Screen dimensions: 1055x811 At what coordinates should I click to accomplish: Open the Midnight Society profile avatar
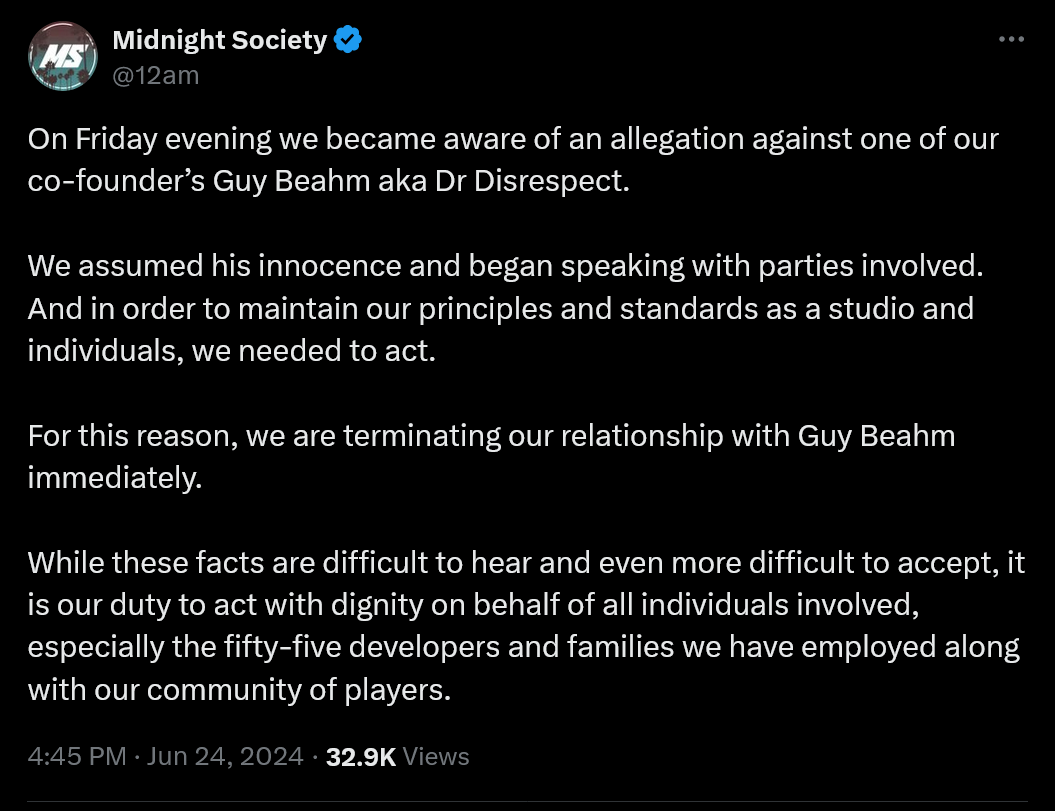(x=63, y=56)
